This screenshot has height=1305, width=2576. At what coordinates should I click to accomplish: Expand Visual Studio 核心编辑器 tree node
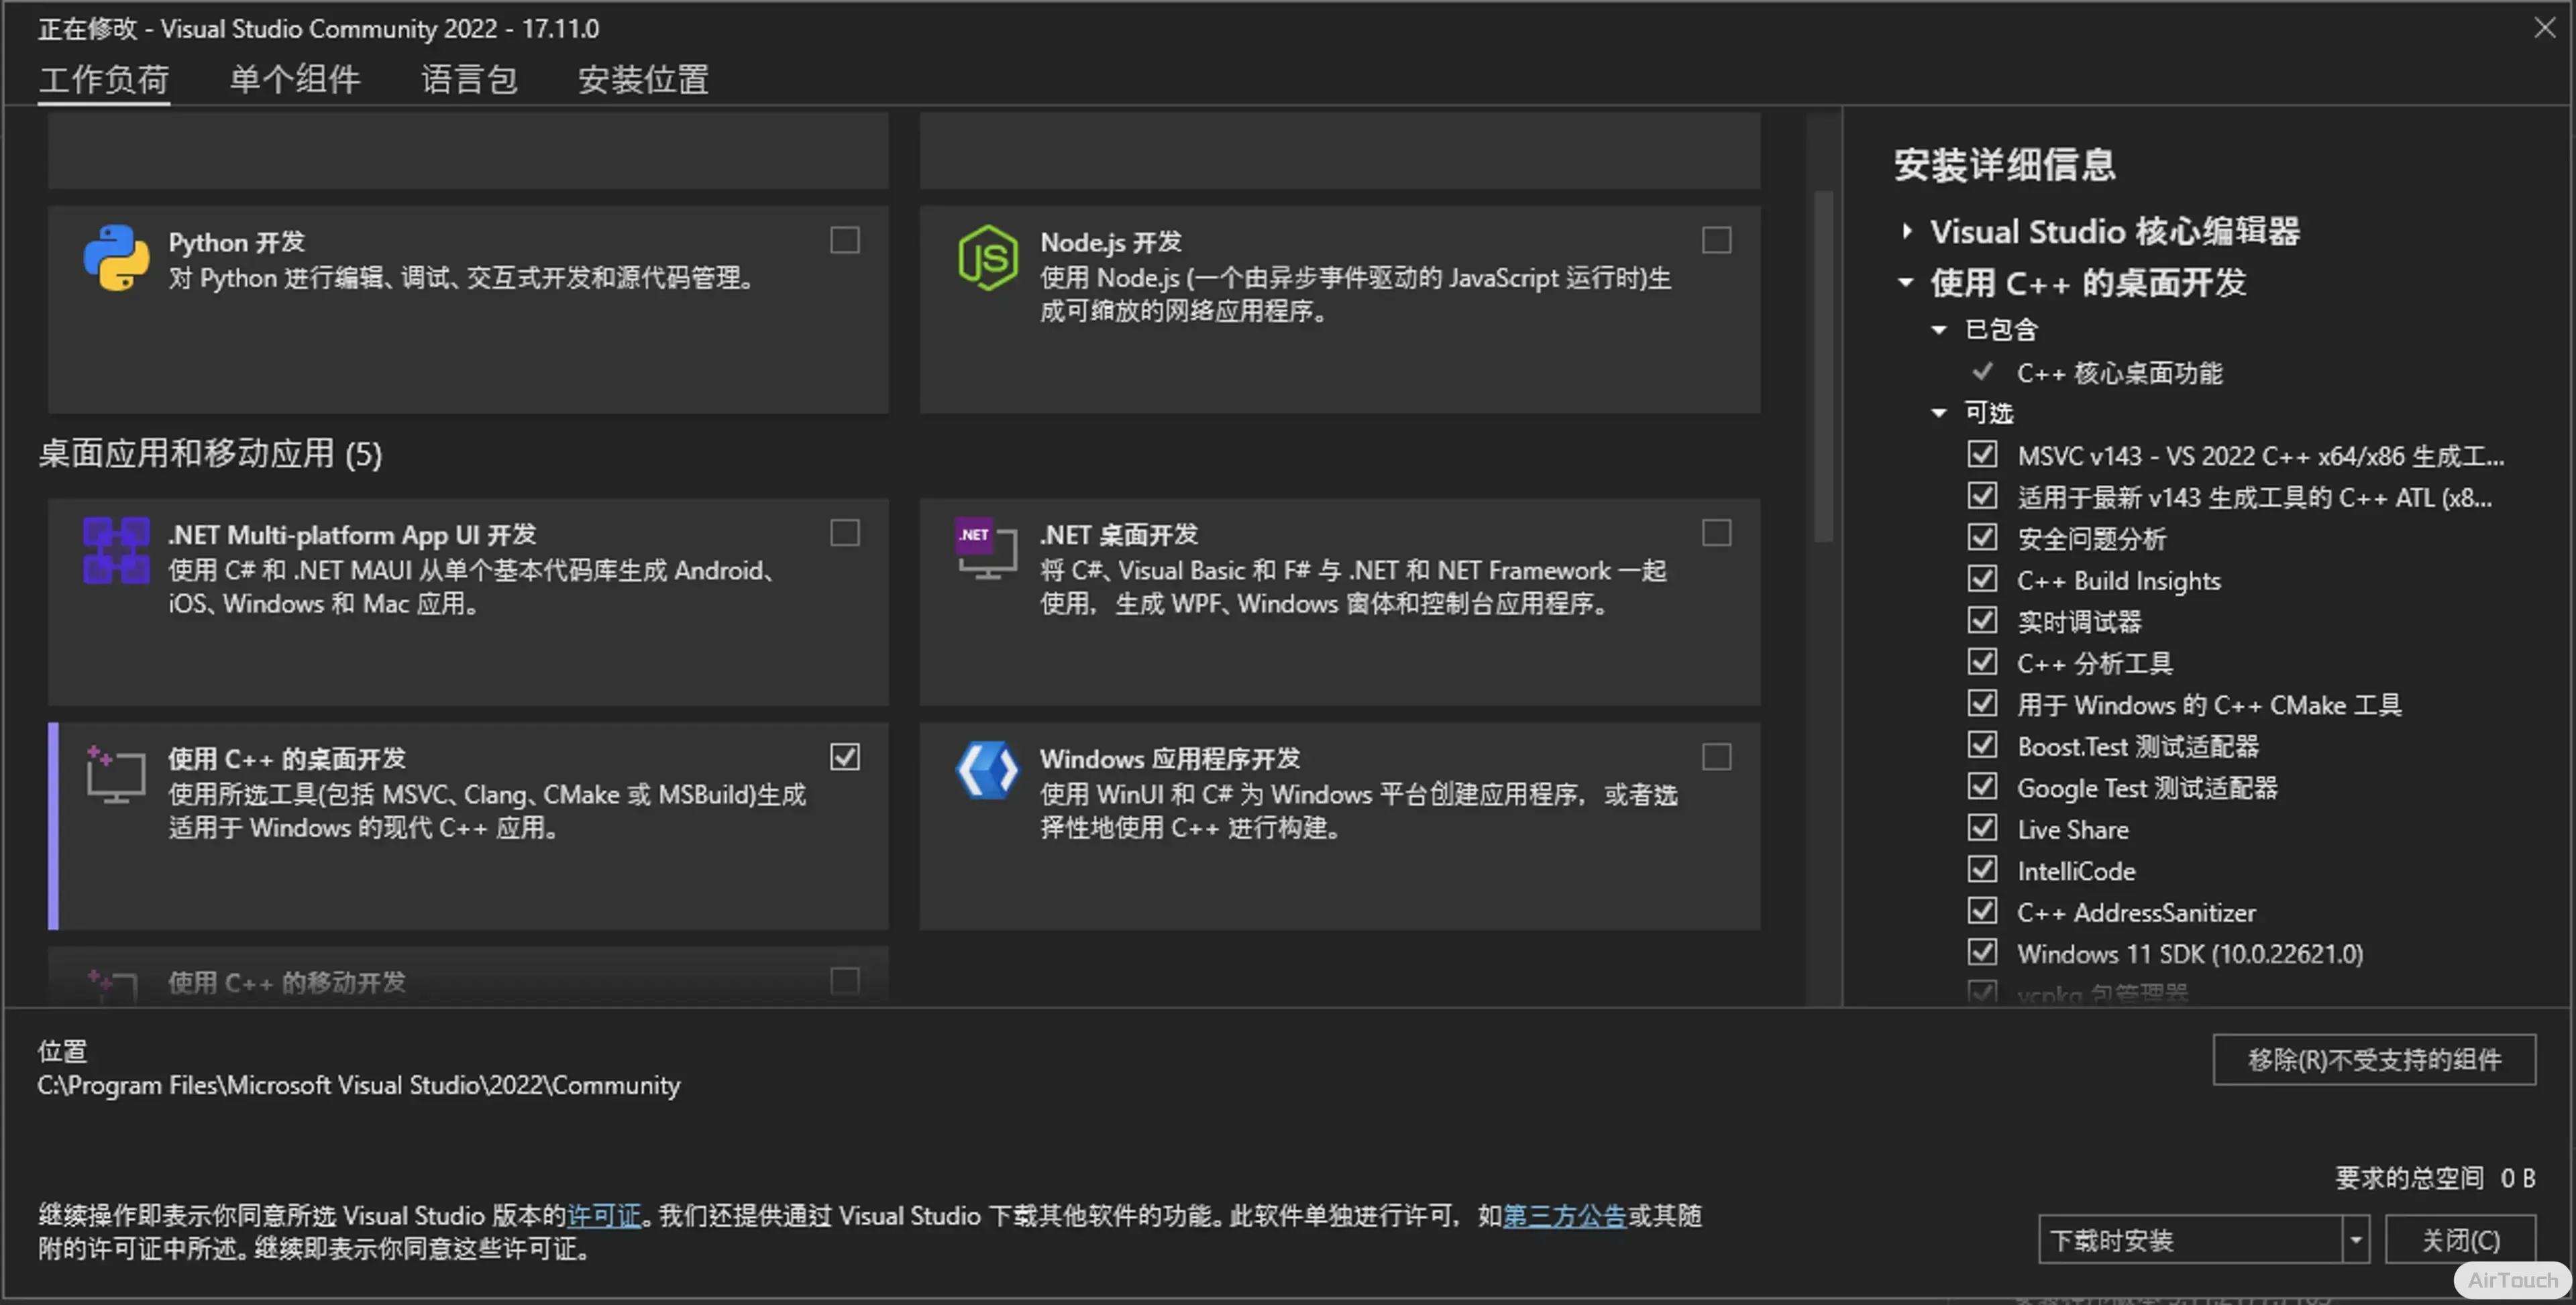click(1907, 232)
